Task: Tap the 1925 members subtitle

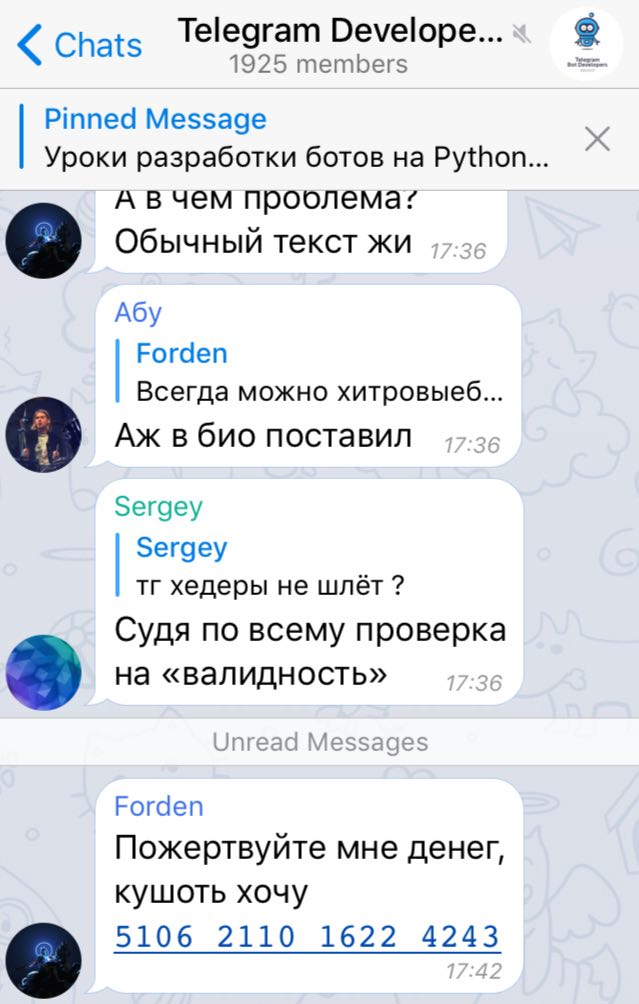Action: (318, 64)
